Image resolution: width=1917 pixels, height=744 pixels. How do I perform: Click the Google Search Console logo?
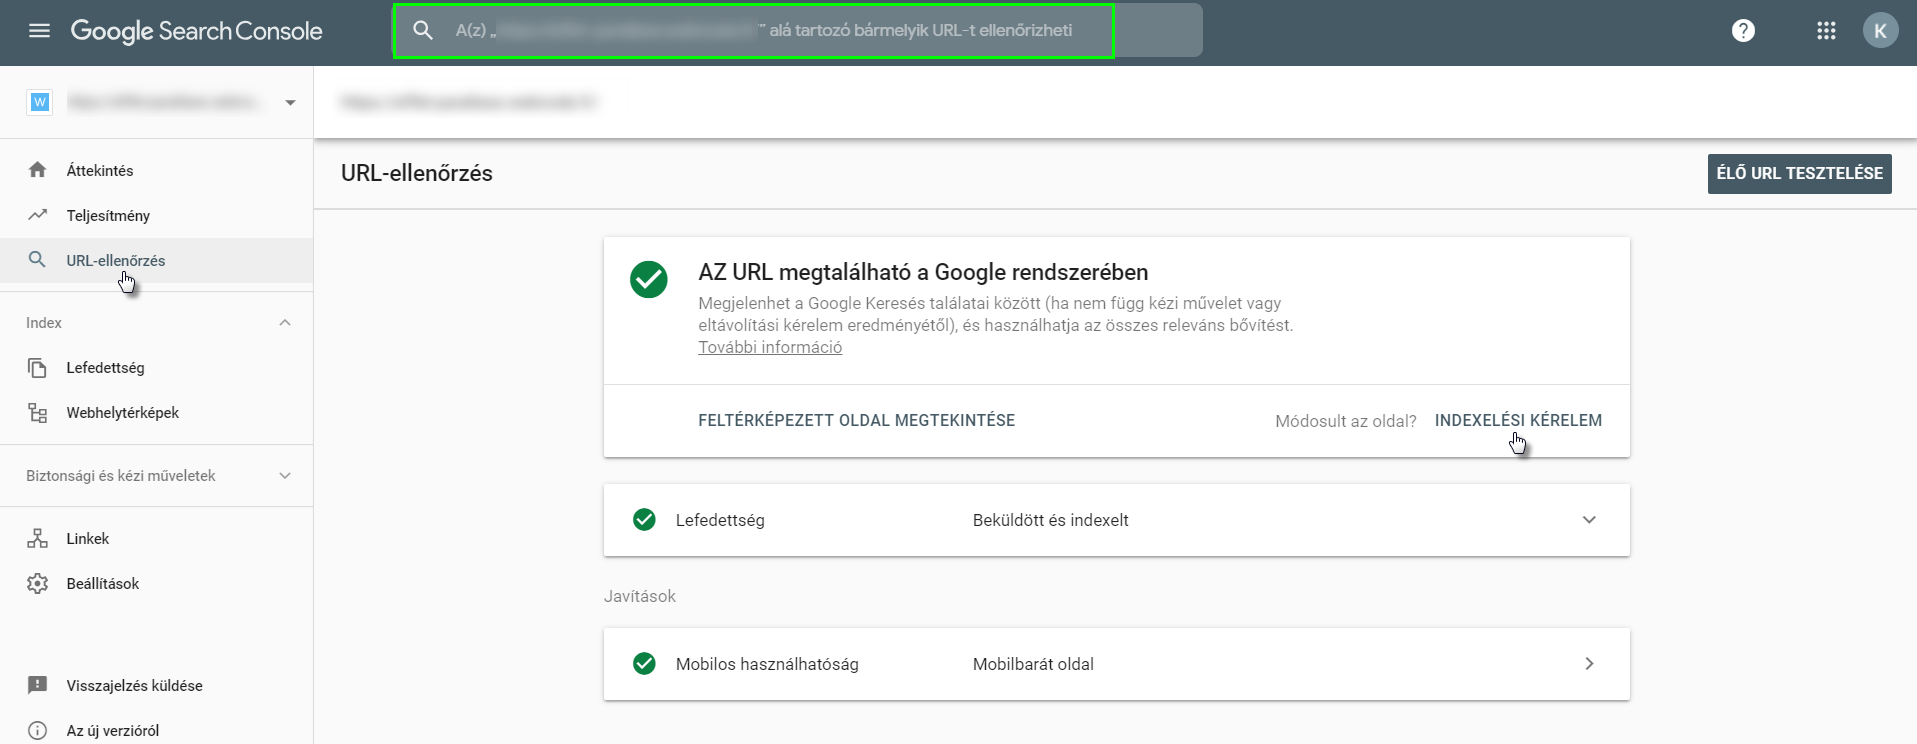click(196, 31)
